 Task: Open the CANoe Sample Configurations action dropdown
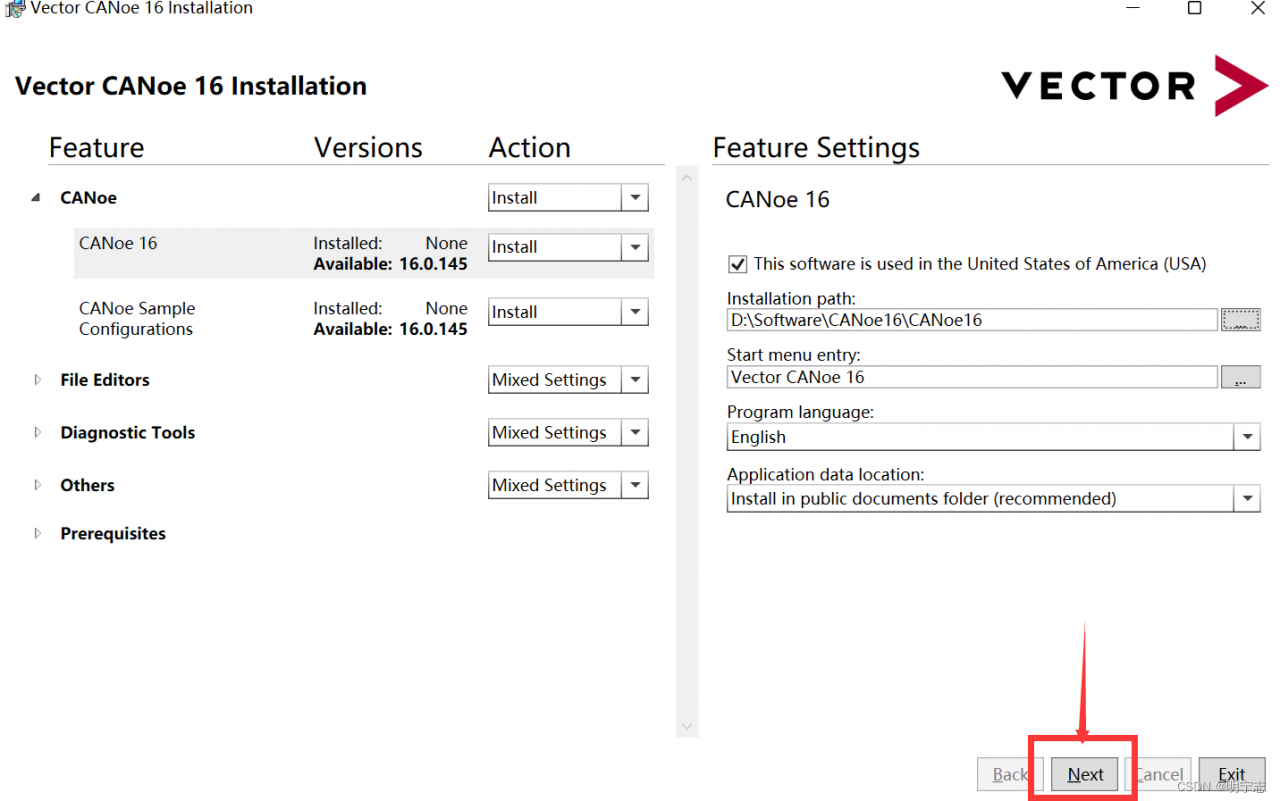click(x=635, y=312)
